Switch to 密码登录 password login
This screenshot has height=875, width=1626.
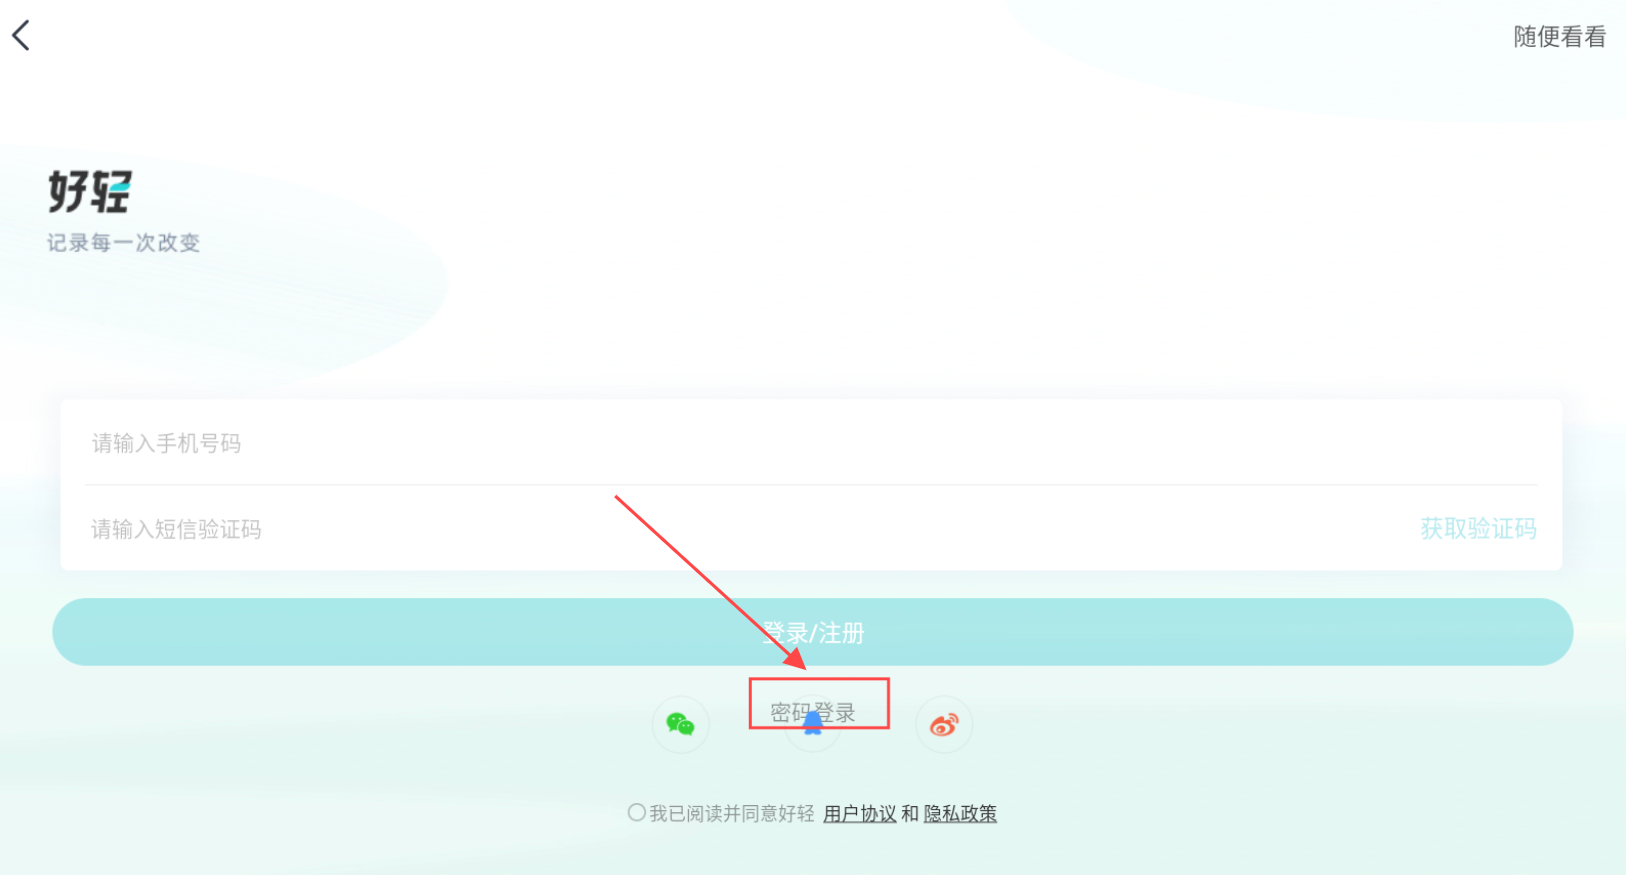pyautogui.click(x=812, y=713)
